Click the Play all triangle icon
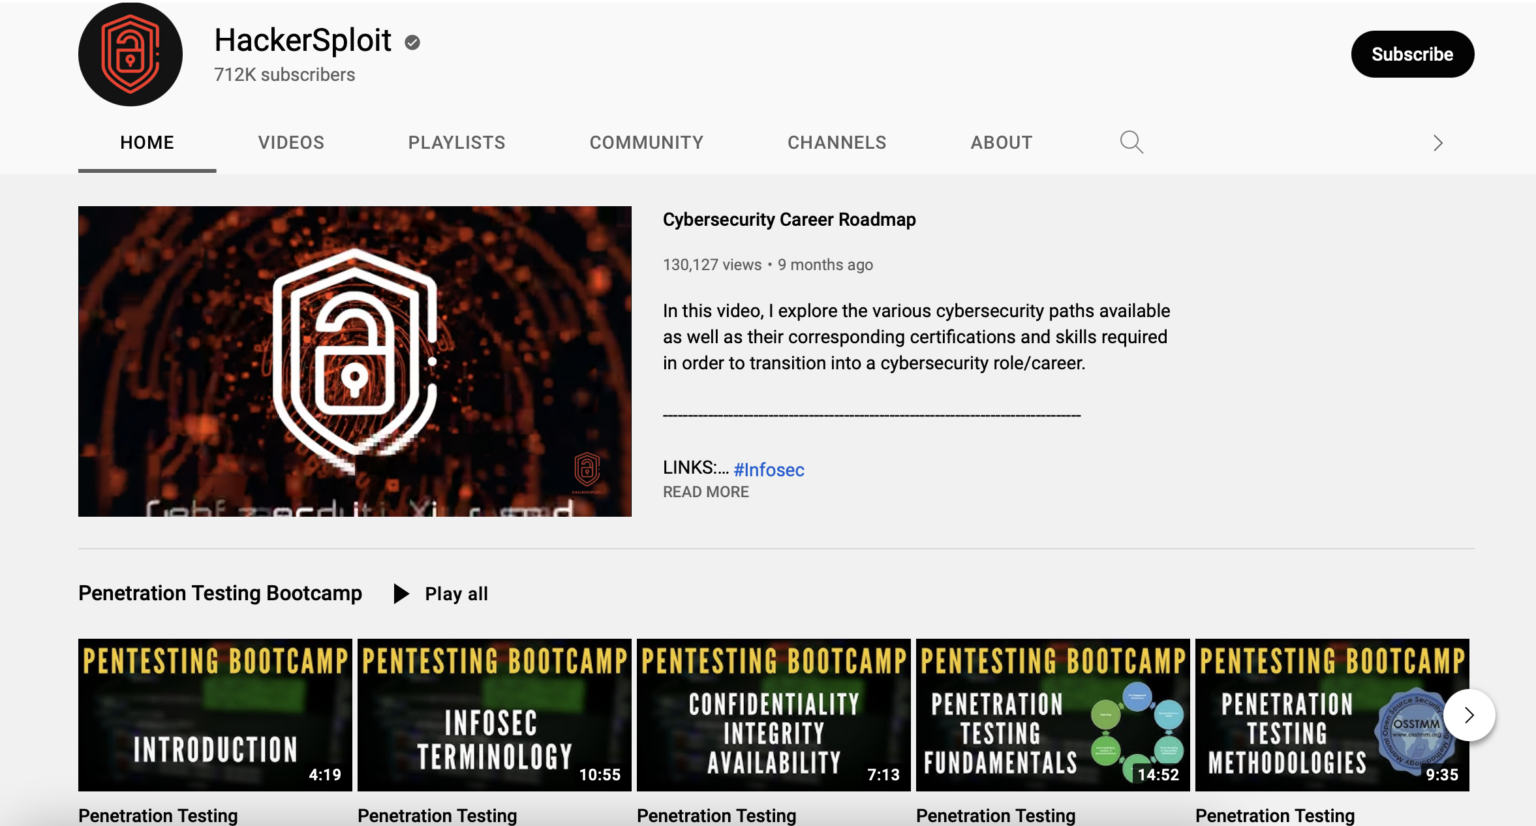The width and height of the screenshot is (1536, 826). point(400,593)
